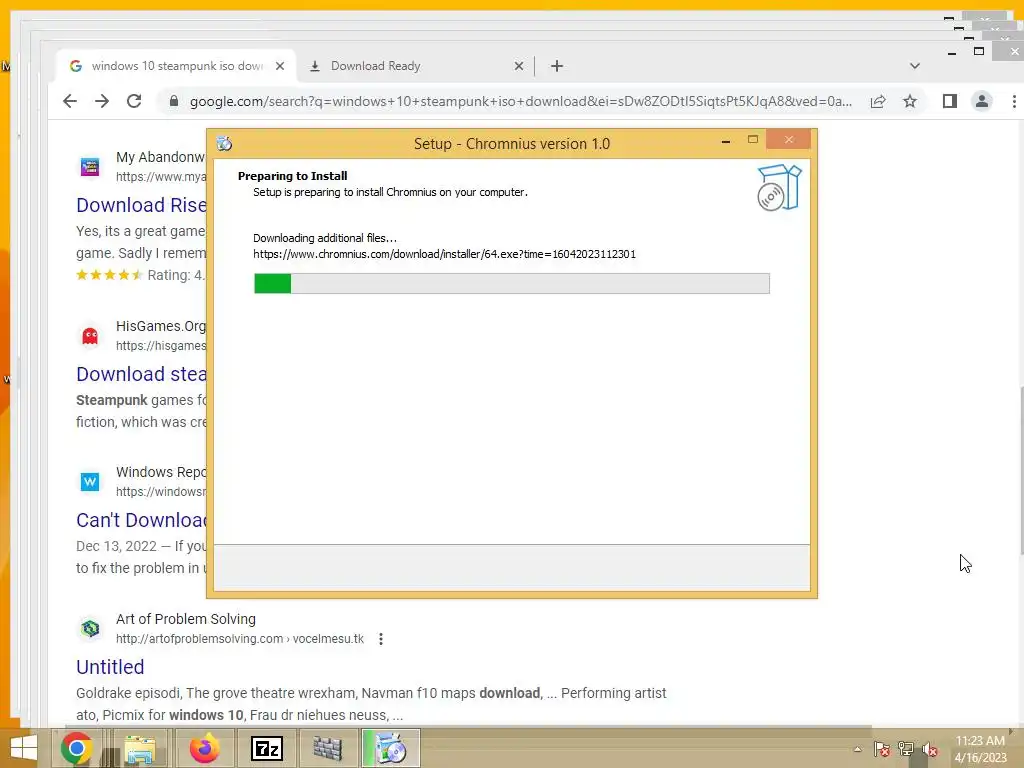
Task: Show hidden system tray icons
Action: click(x=857, y=749)
